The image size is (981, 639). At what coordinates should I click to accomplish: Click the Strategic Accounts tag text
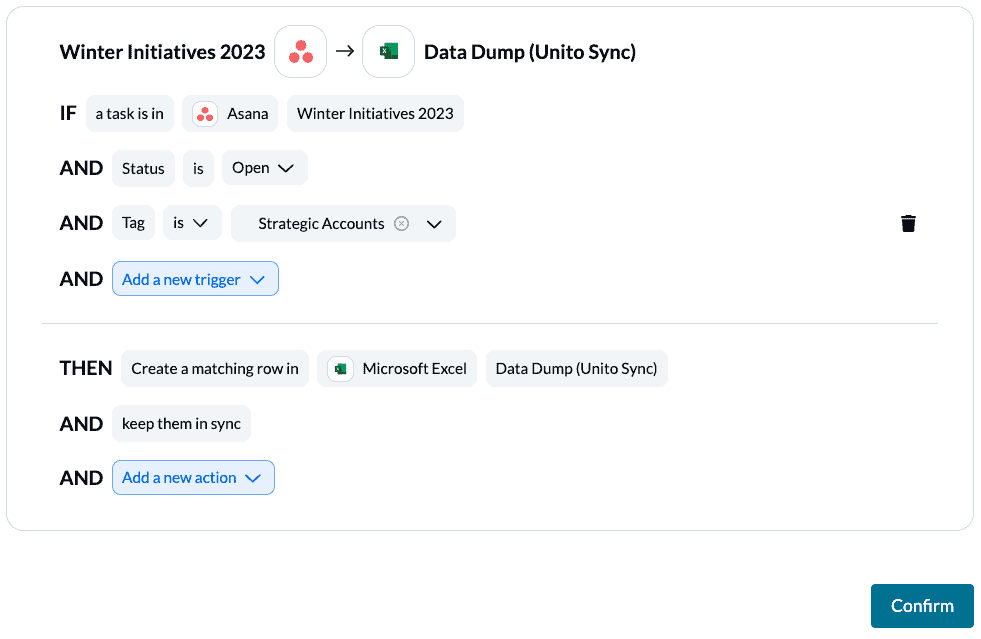(x=321, y=224)
